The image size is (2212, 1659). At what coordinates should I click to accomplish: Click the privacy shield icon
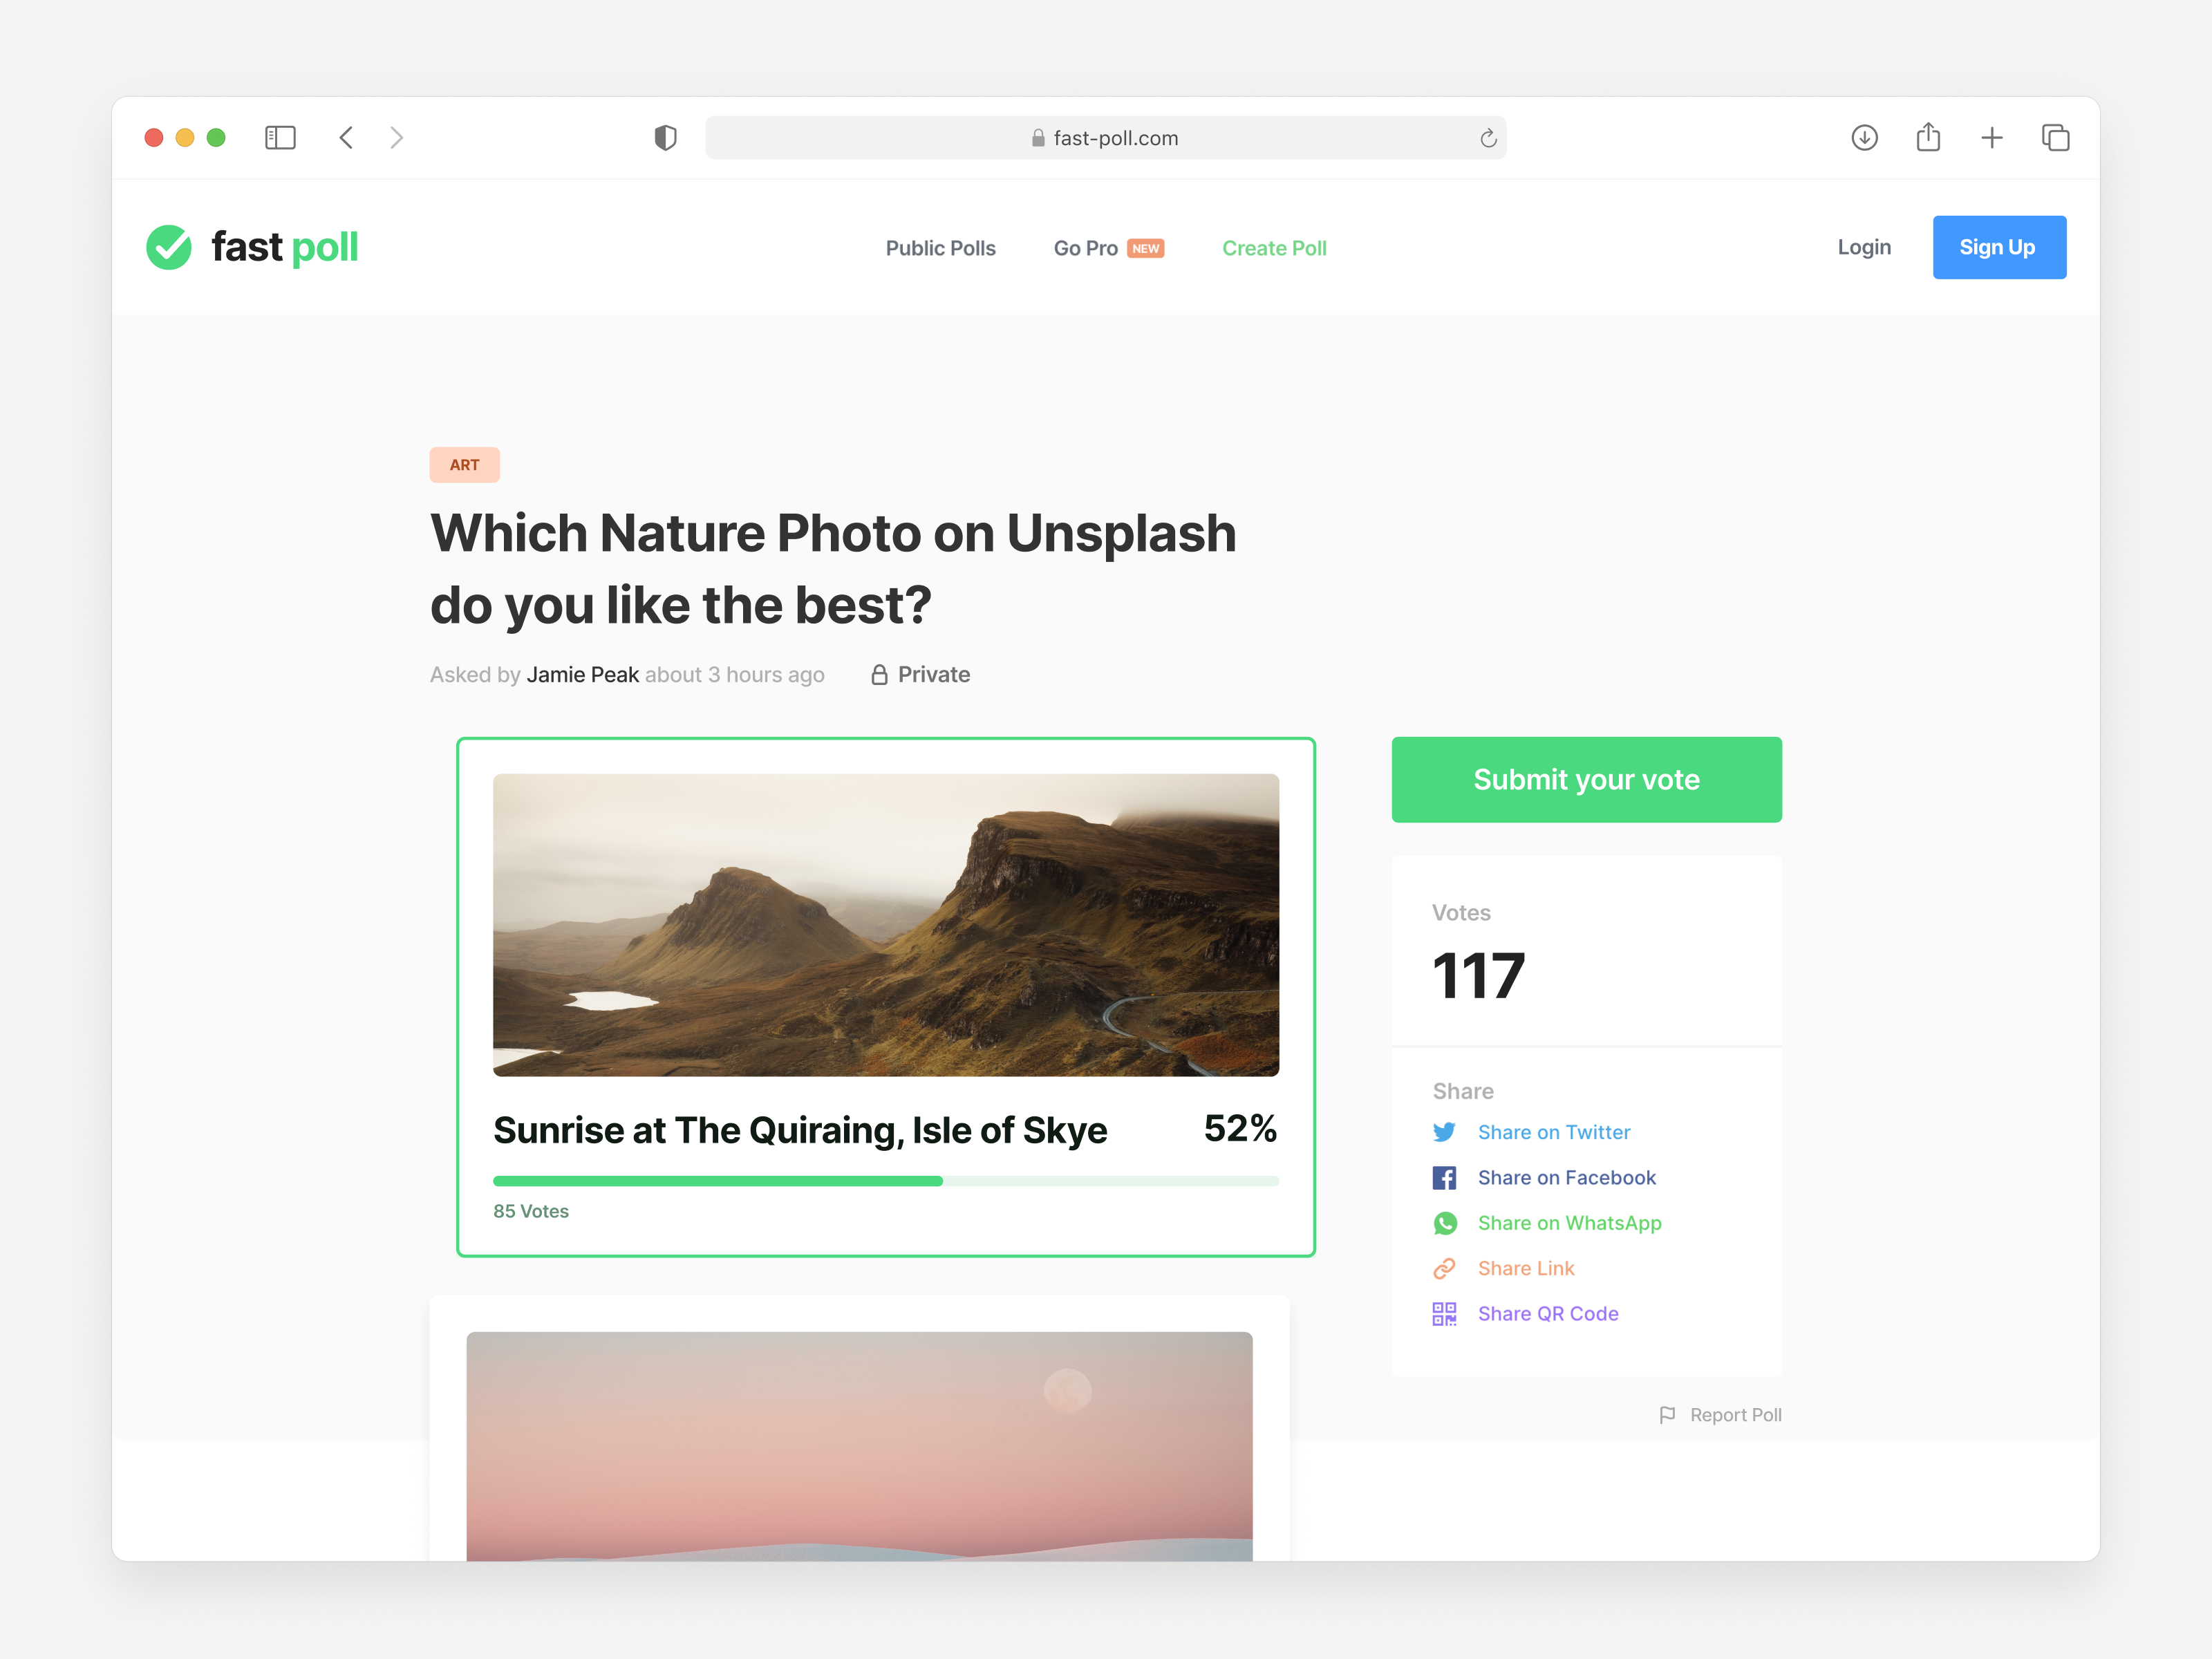(x=665, y=138)
